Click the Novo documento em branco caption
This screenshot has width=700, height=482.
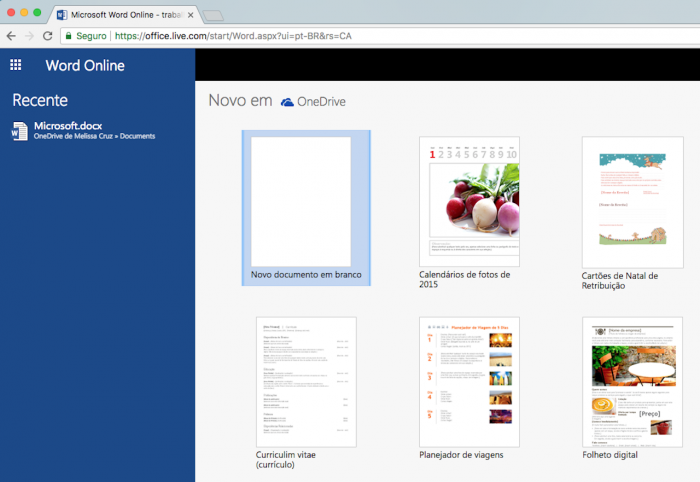306,275
